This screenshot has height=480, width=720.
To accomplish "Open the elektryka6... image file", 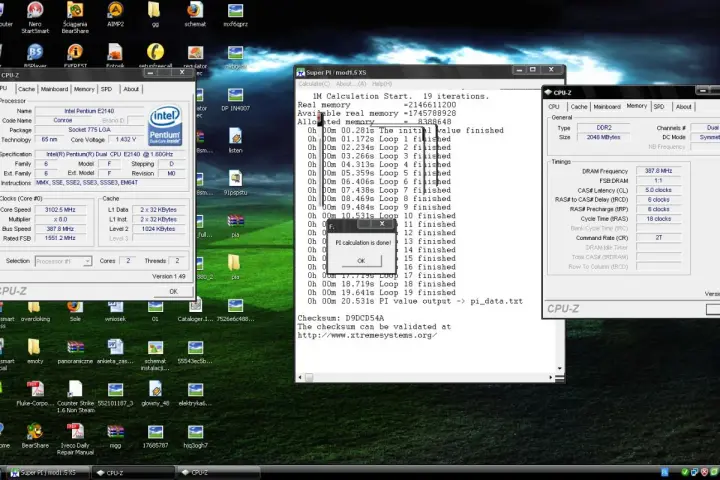I will coord(195,394).
